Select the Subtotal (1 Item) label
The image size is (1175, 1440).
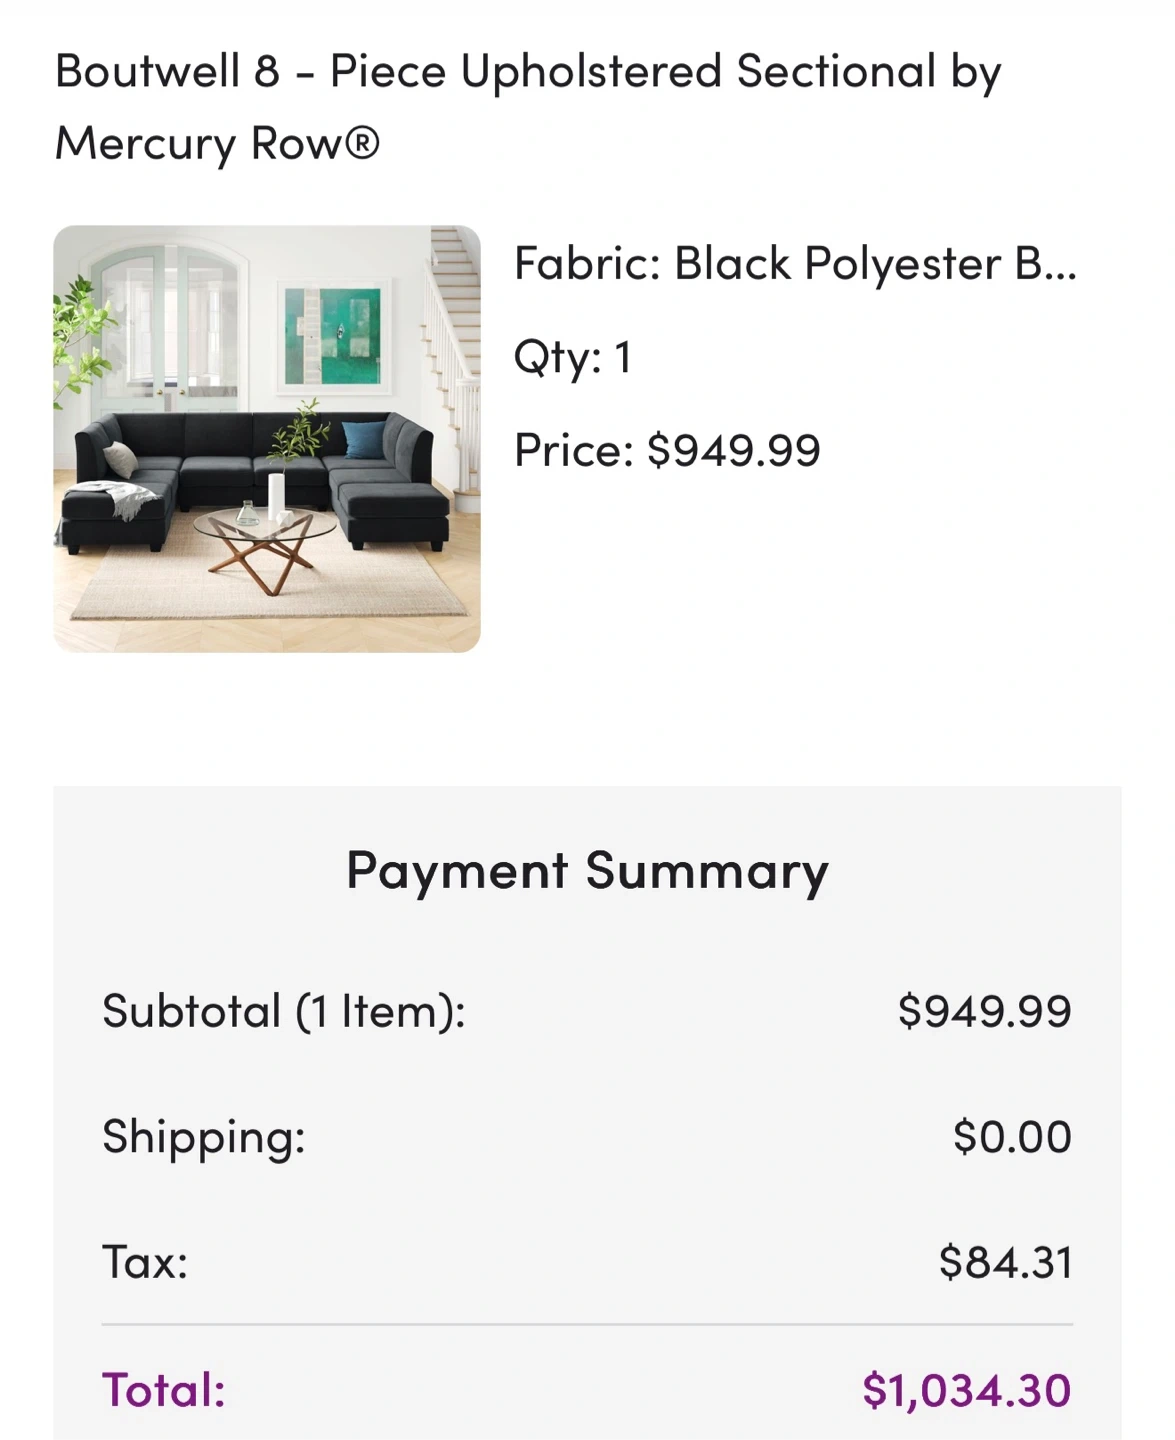click(284, 1011)
